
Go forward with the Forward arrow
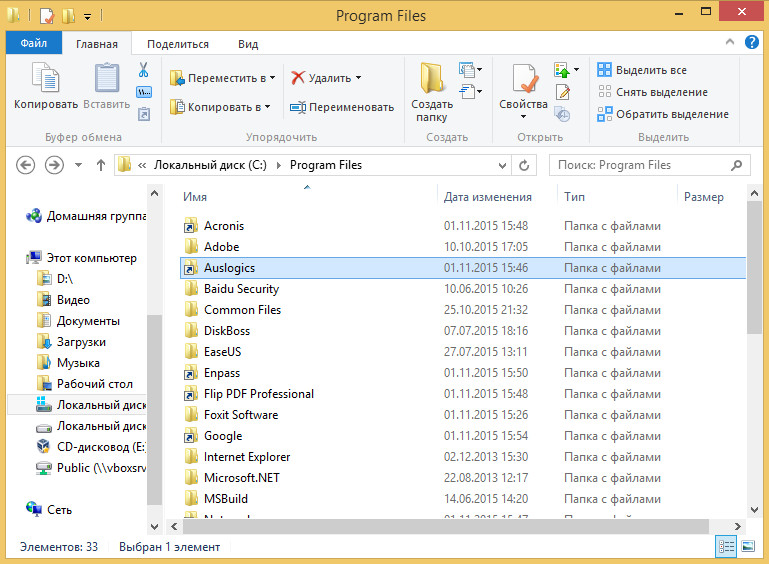[54, 165]
